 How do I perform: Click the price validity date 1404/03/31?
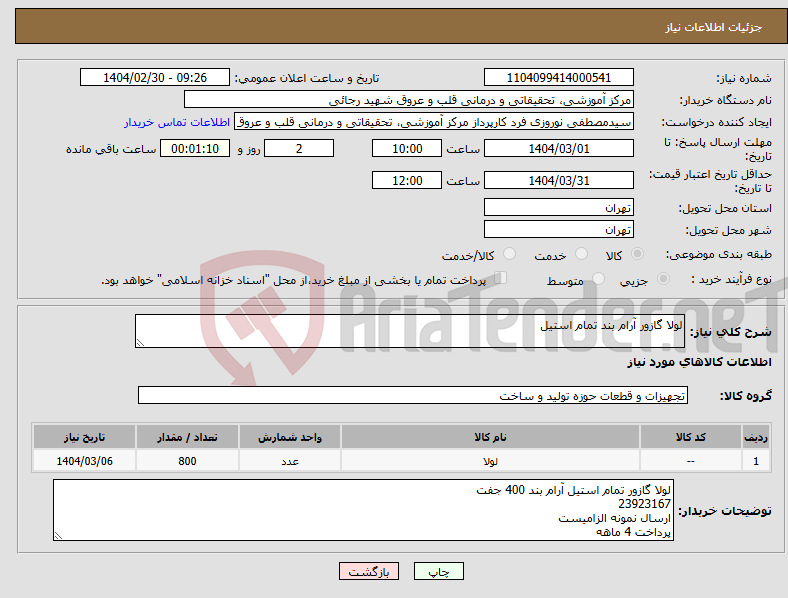click(x=558, y=180)
